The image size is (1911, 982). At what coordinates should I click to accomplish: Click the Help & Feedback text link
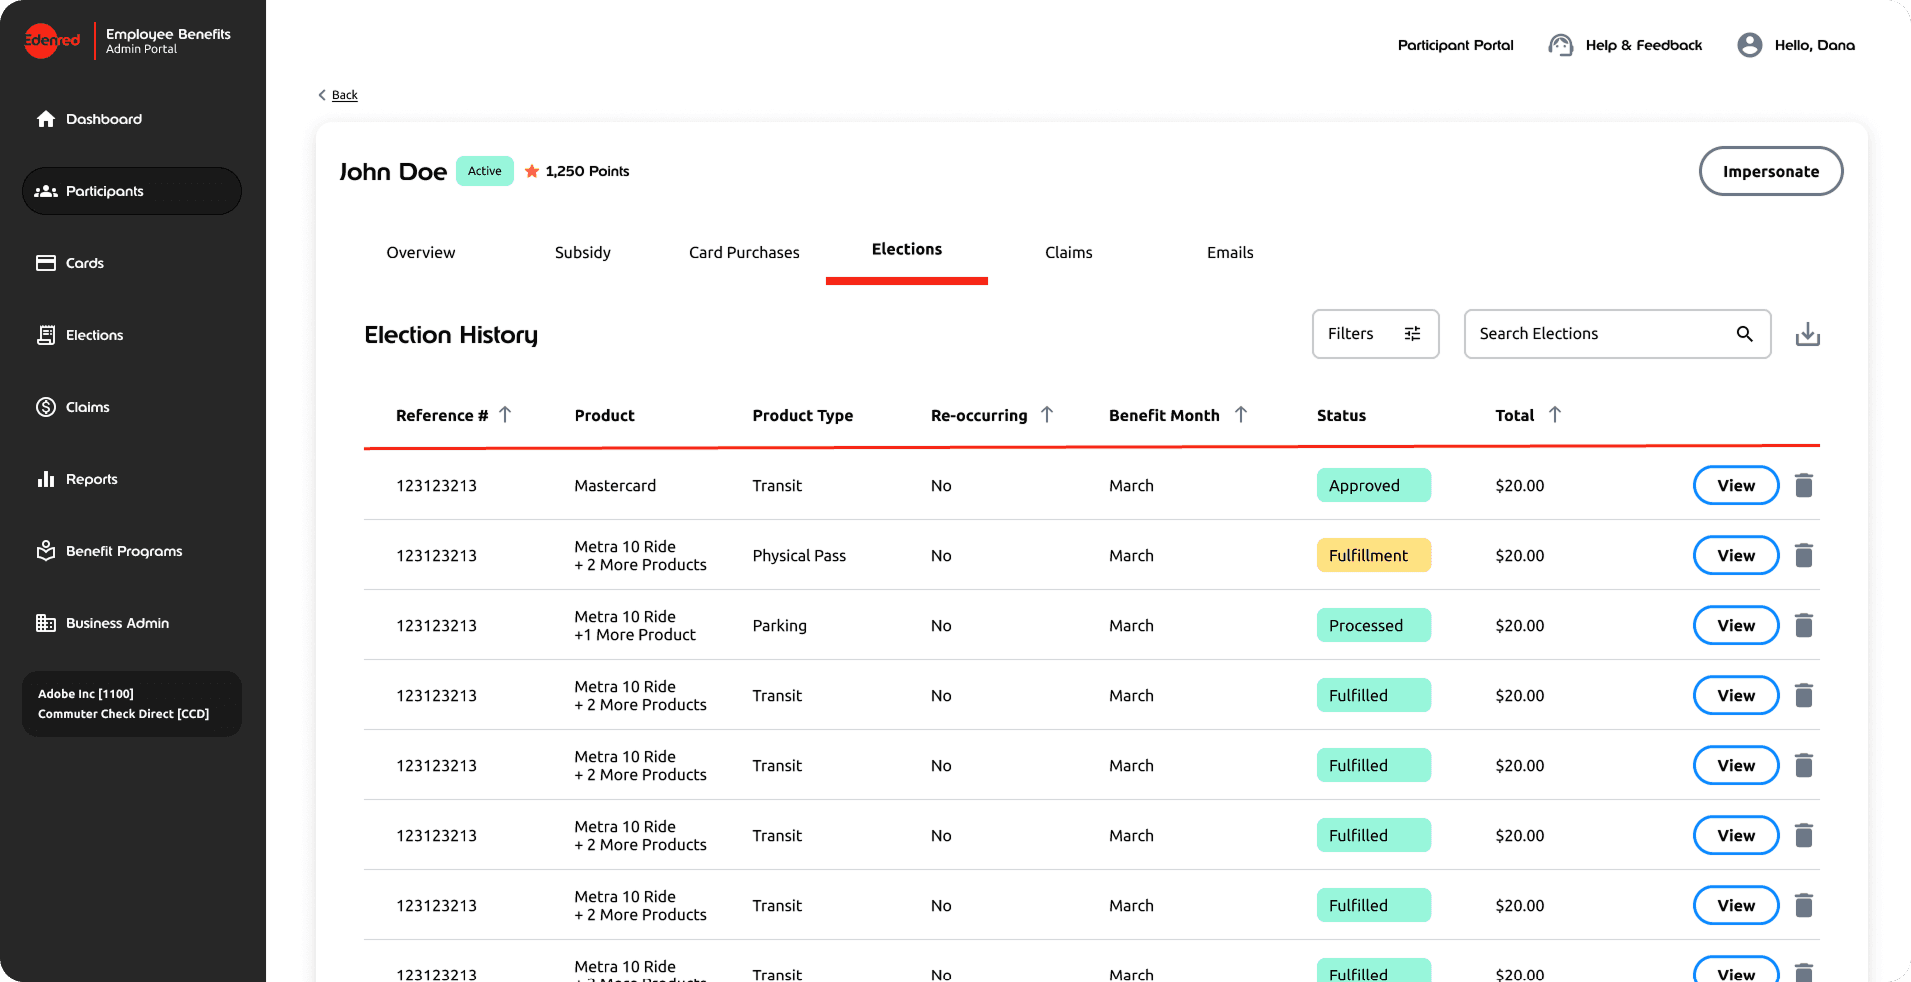click(1644, 45)
